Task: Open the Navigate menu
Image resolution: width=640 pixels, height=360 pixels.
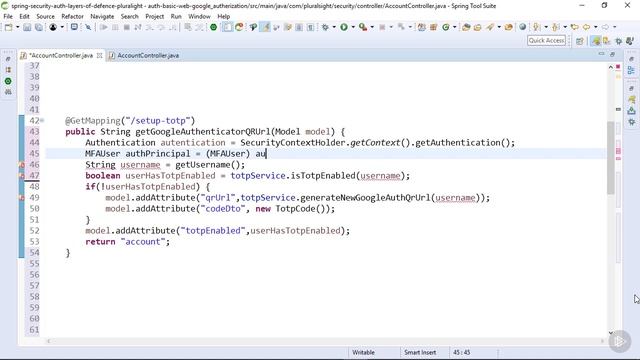Action: point(102,16)
